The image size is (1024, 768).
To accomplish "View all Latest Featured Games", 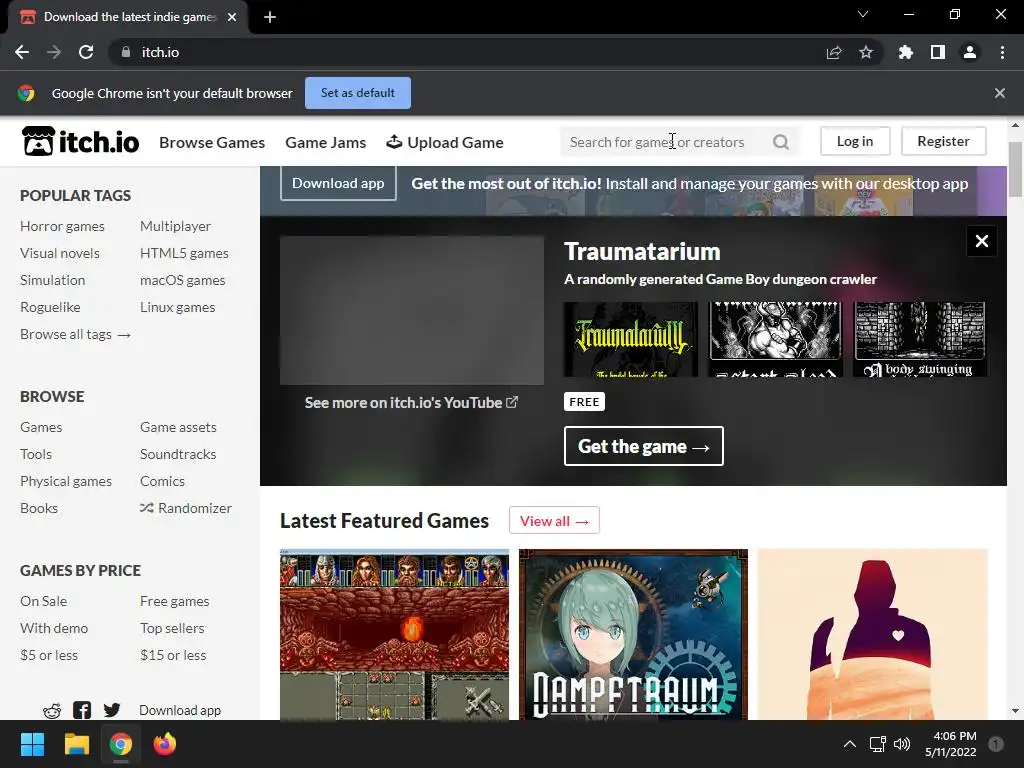I will click(x=554, y=520).
